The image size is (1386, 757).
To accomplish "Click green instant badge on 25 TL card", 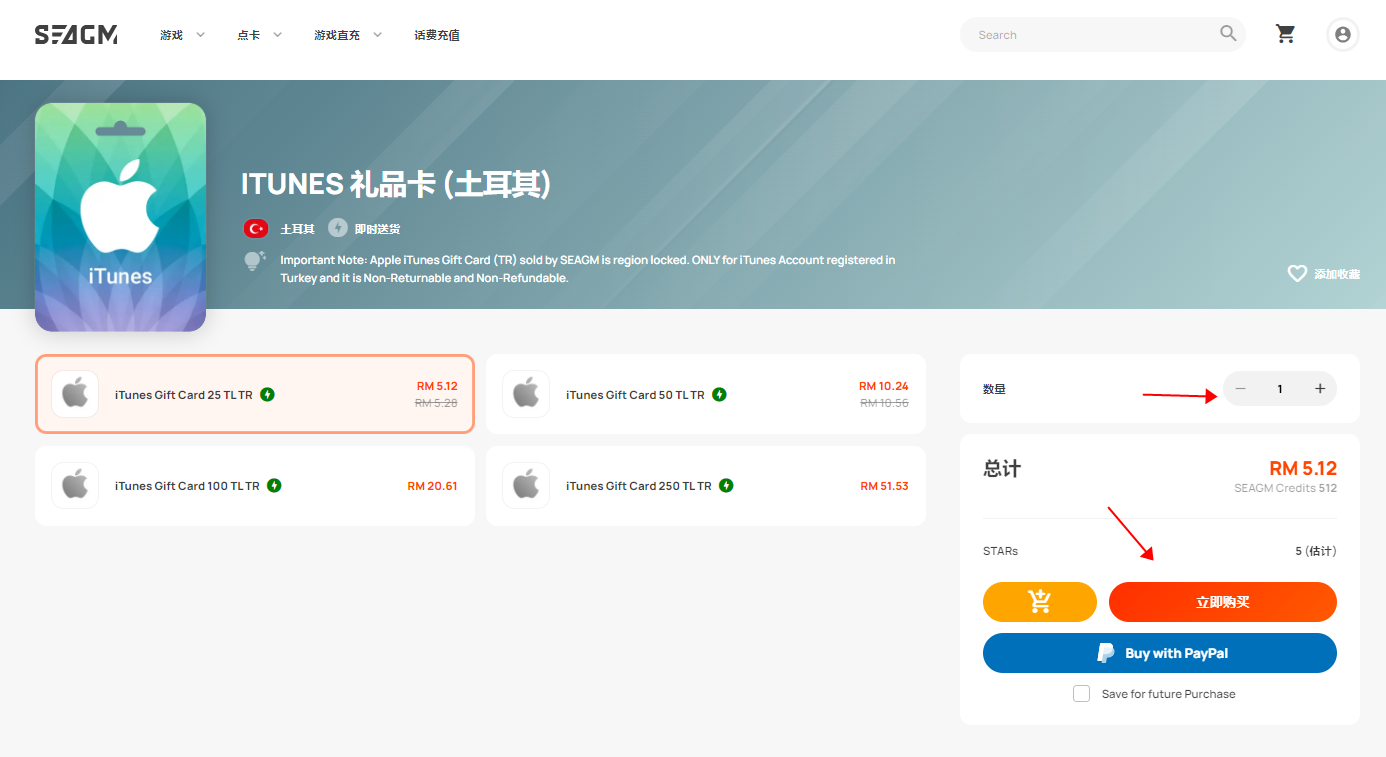I will coord(267,394).
